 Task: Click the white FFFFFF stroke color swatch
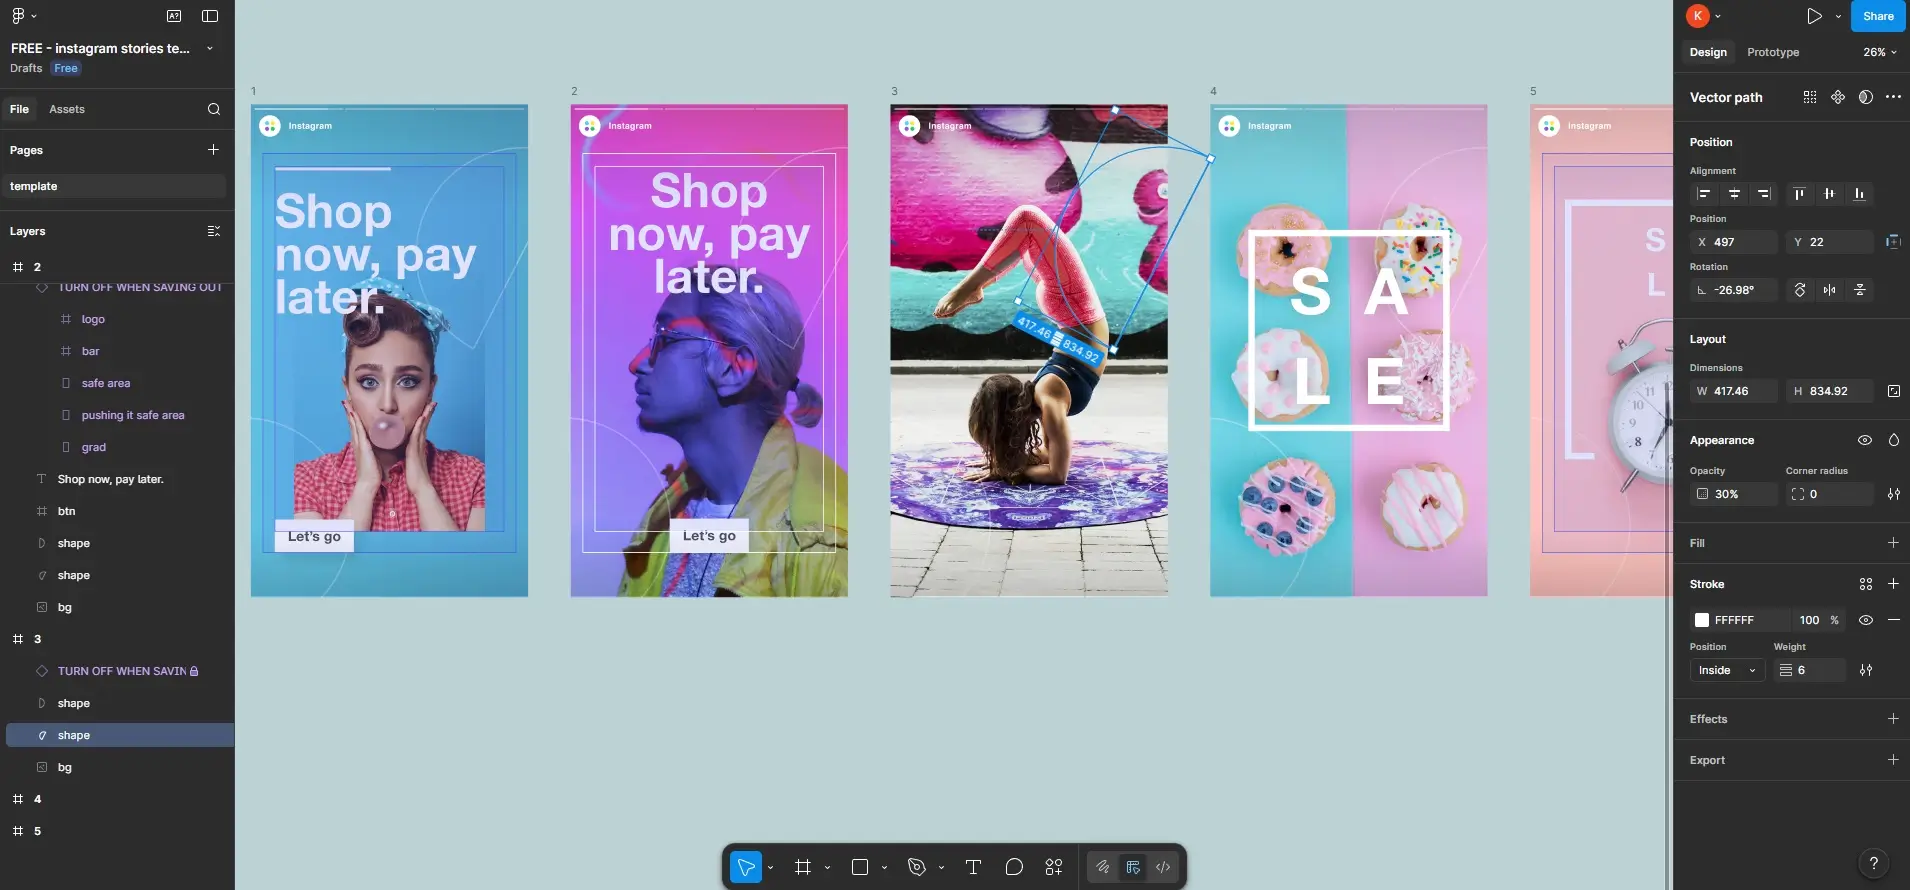pyautogui.click(x=1702, y=620)
